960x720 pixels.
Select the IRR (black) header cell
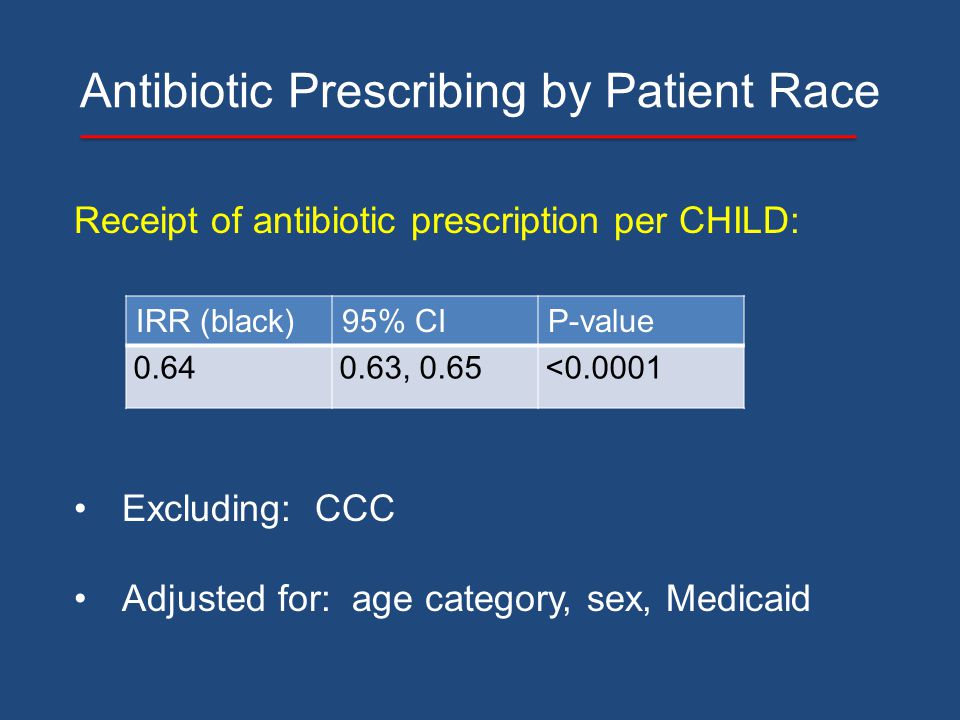pos(228,320)
